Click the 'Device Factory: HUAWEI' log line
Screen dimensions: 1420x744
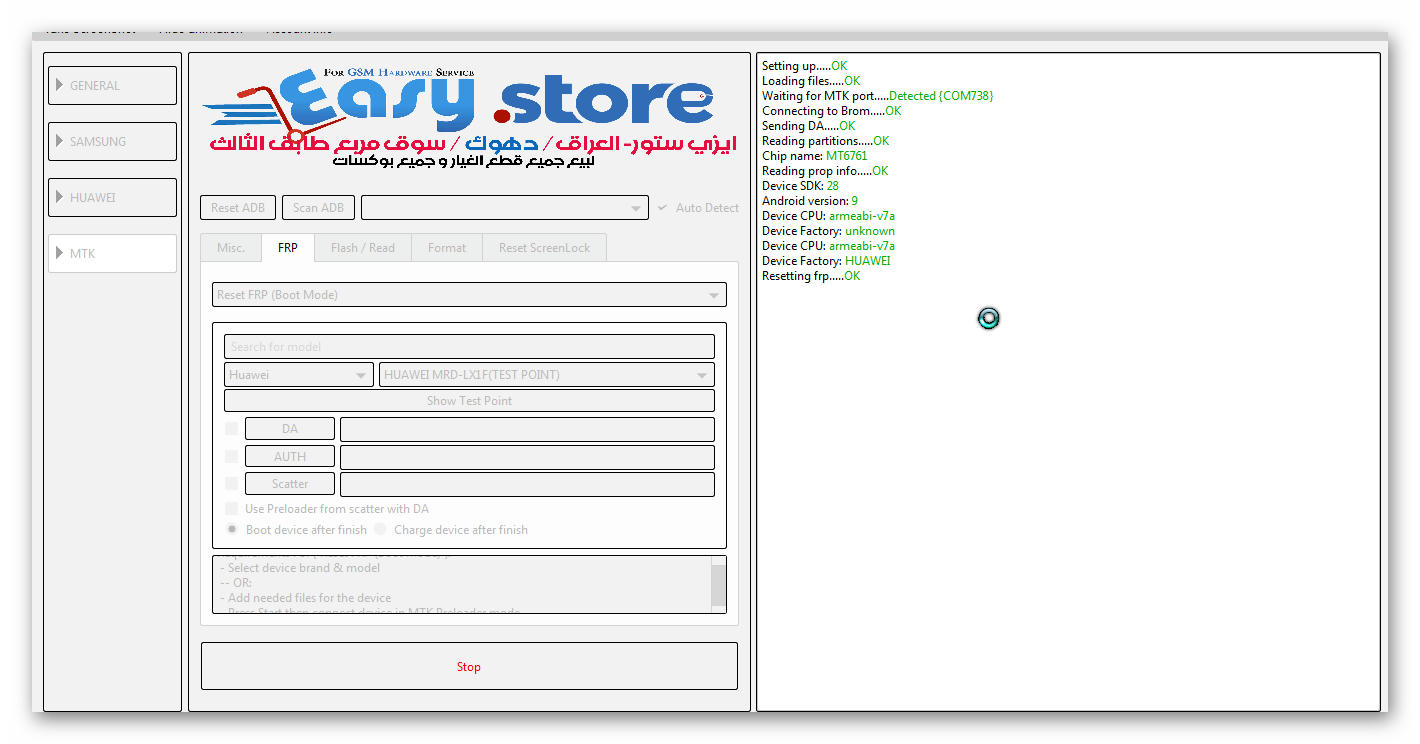[826, 261]
